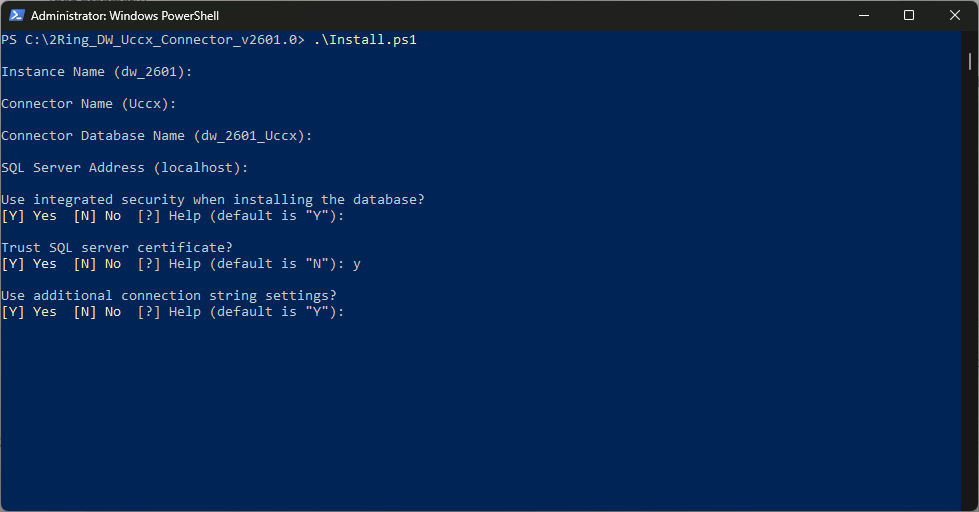Click the PS C:\2Ring_DW_Uccx_Connector path prompt

pos(152,40)
